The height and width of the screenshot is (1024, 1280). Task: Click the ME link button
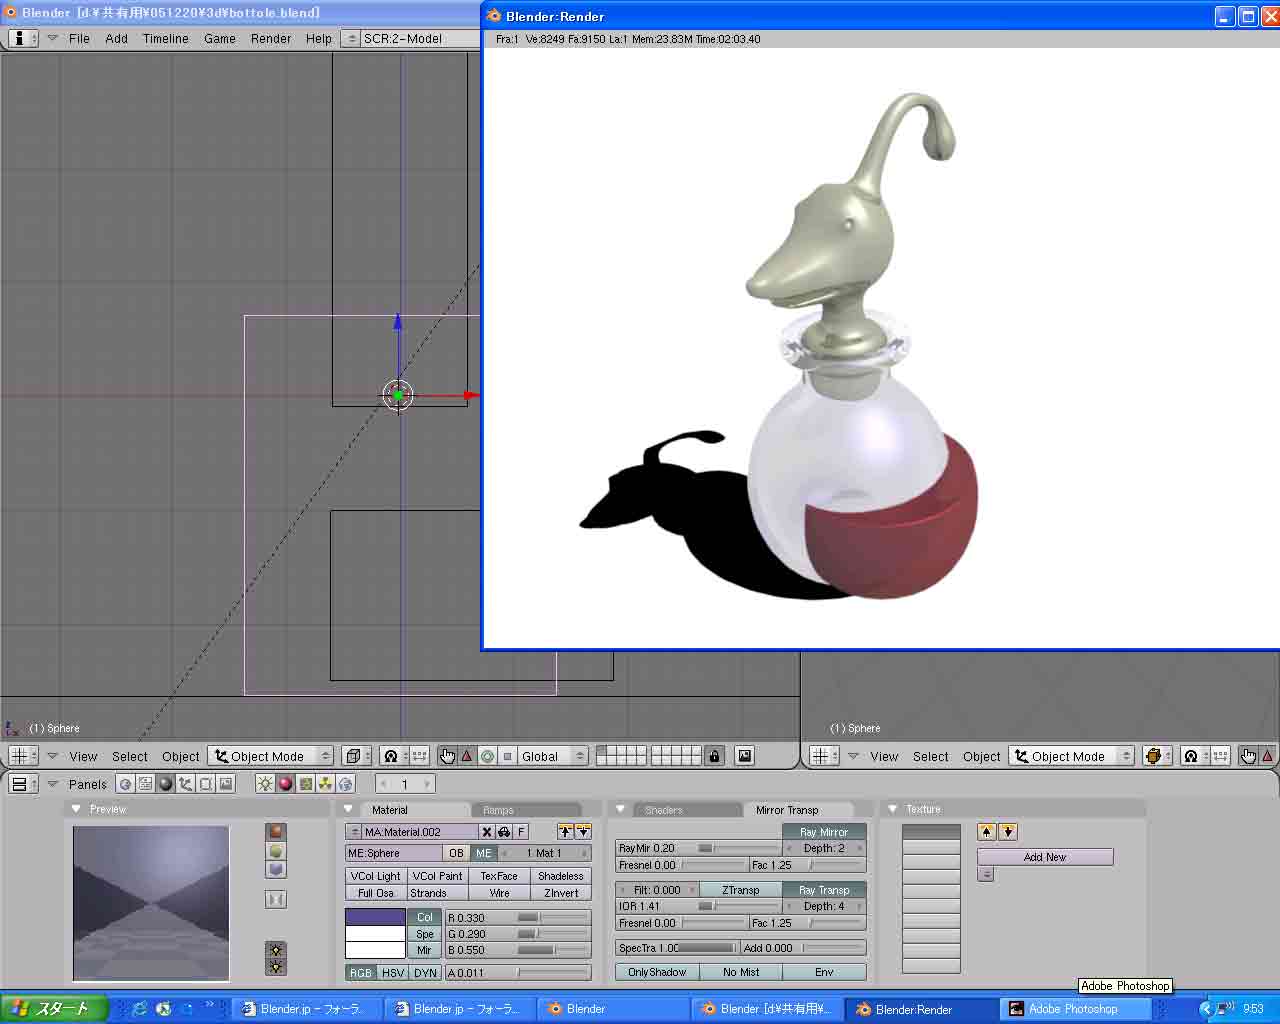tap(484, 853)
